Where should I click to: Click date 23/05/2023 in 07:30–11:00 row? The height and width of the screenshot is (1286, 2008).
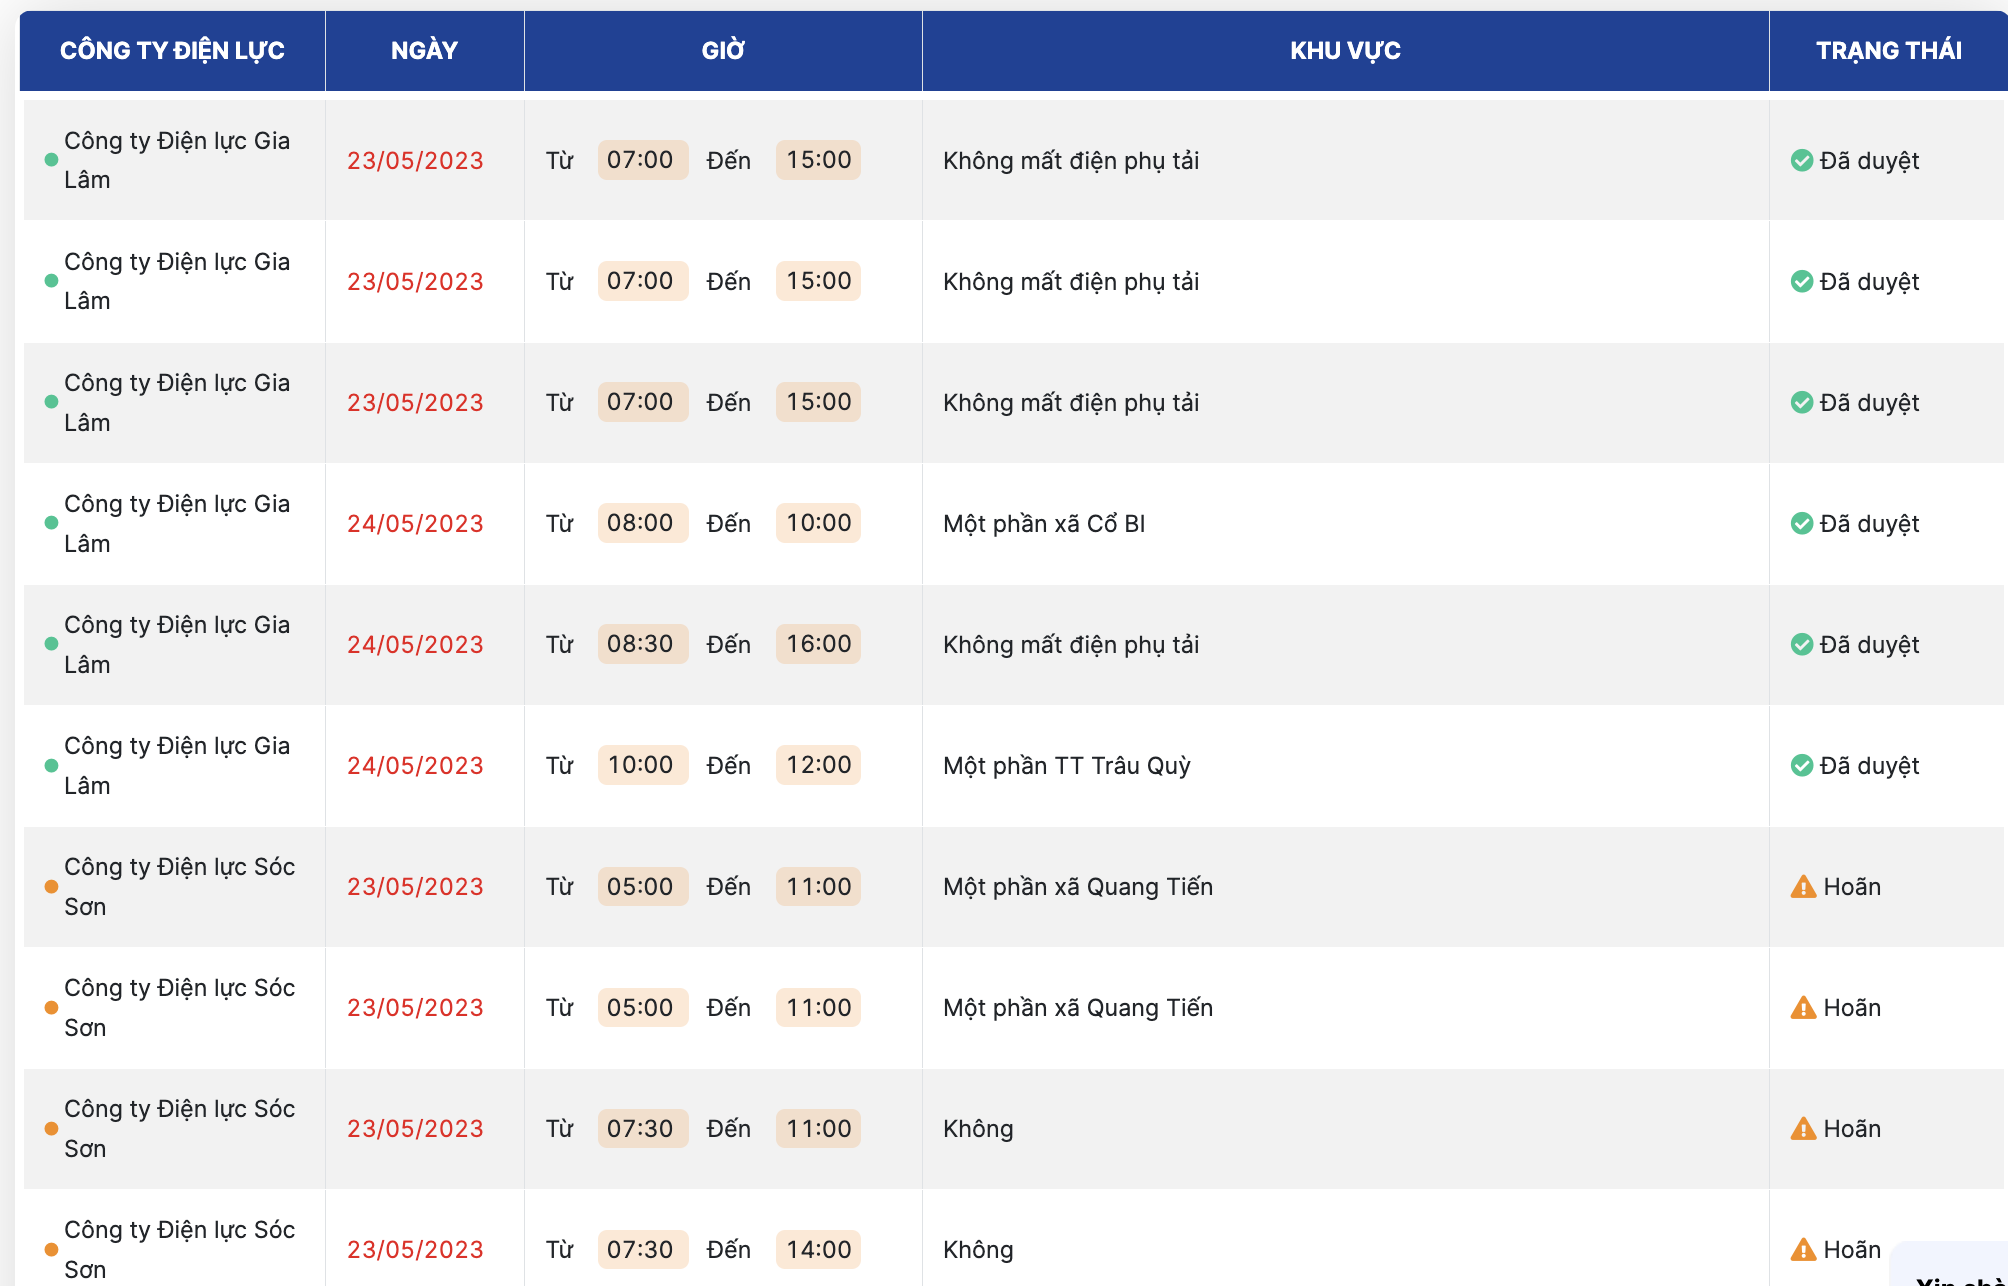click(x=415, y=1129)
